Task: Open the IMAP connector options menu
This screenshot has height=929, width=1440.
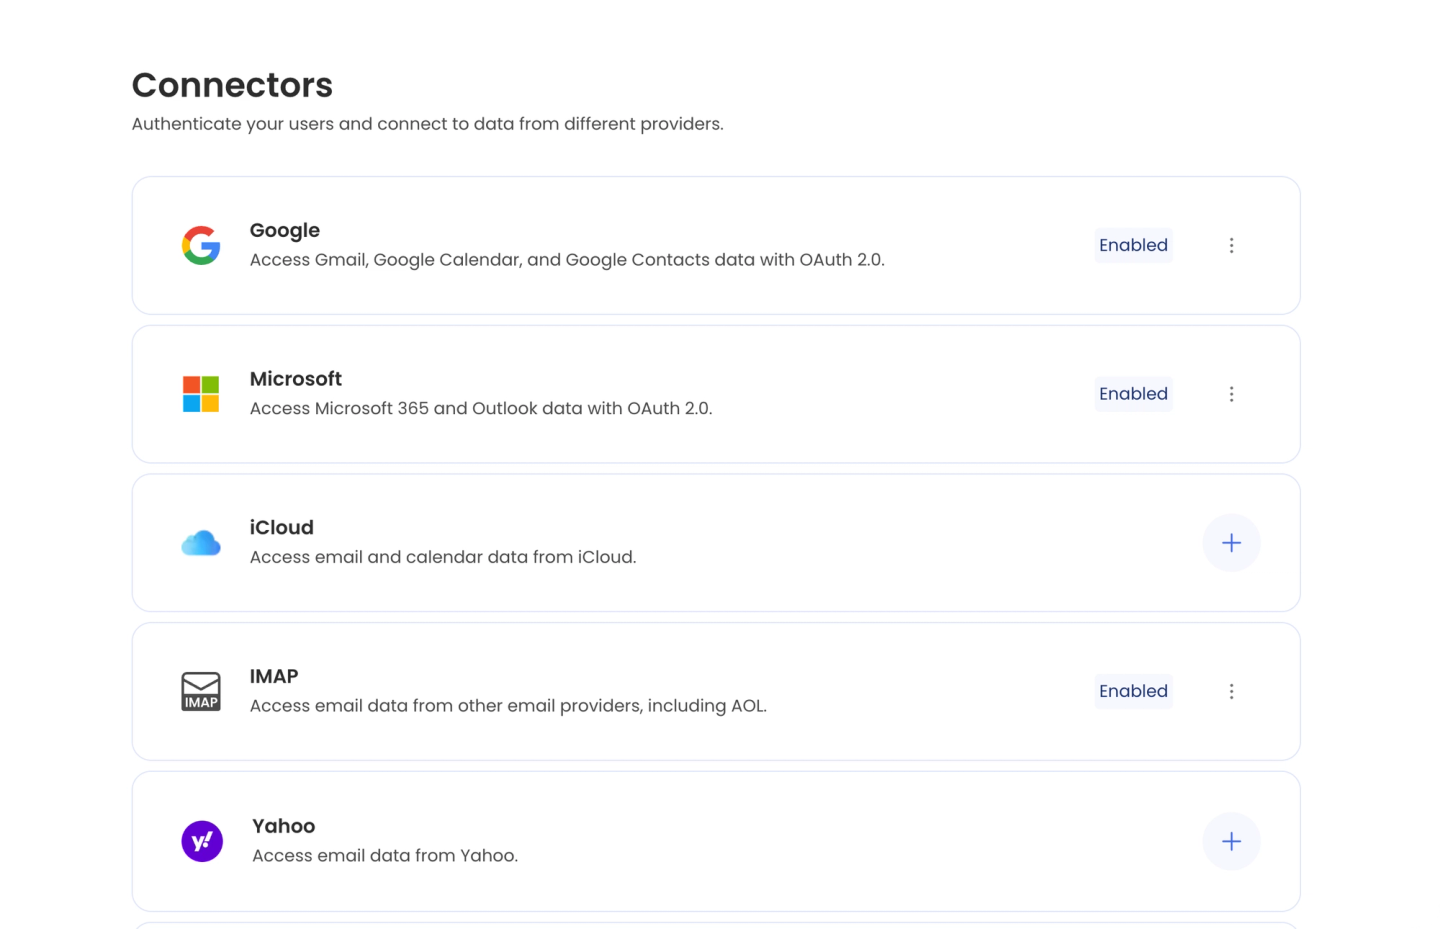Action: click(1231, 691)
